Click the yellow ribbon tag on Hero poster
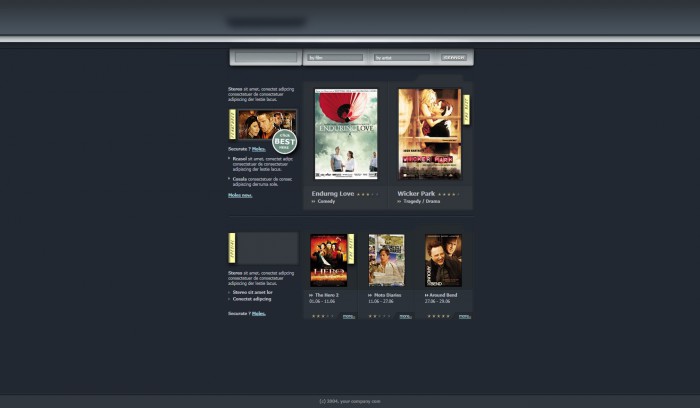The height and width of the screenshot is (408, 700). click(351, 249)
